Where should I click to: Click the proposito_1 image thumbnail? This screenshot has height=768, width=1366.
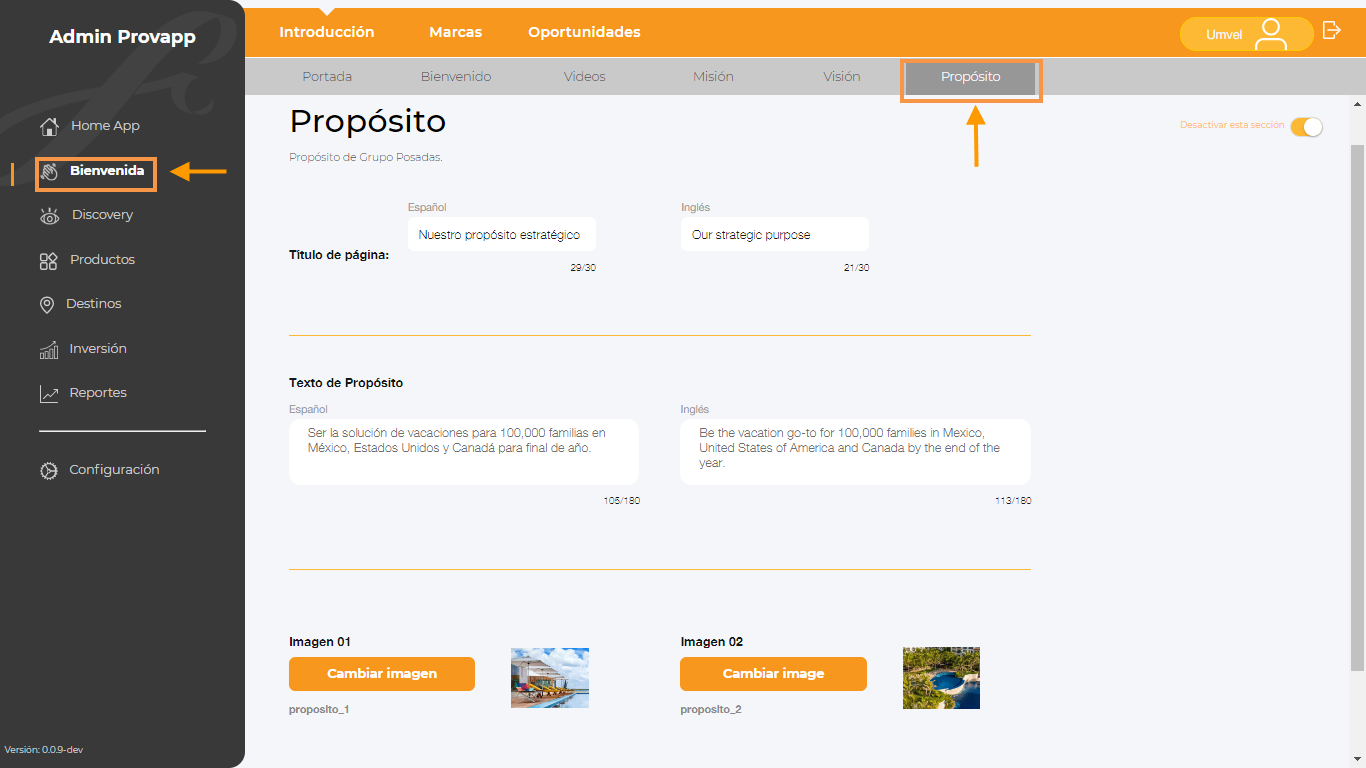click(x=550, y=678)
